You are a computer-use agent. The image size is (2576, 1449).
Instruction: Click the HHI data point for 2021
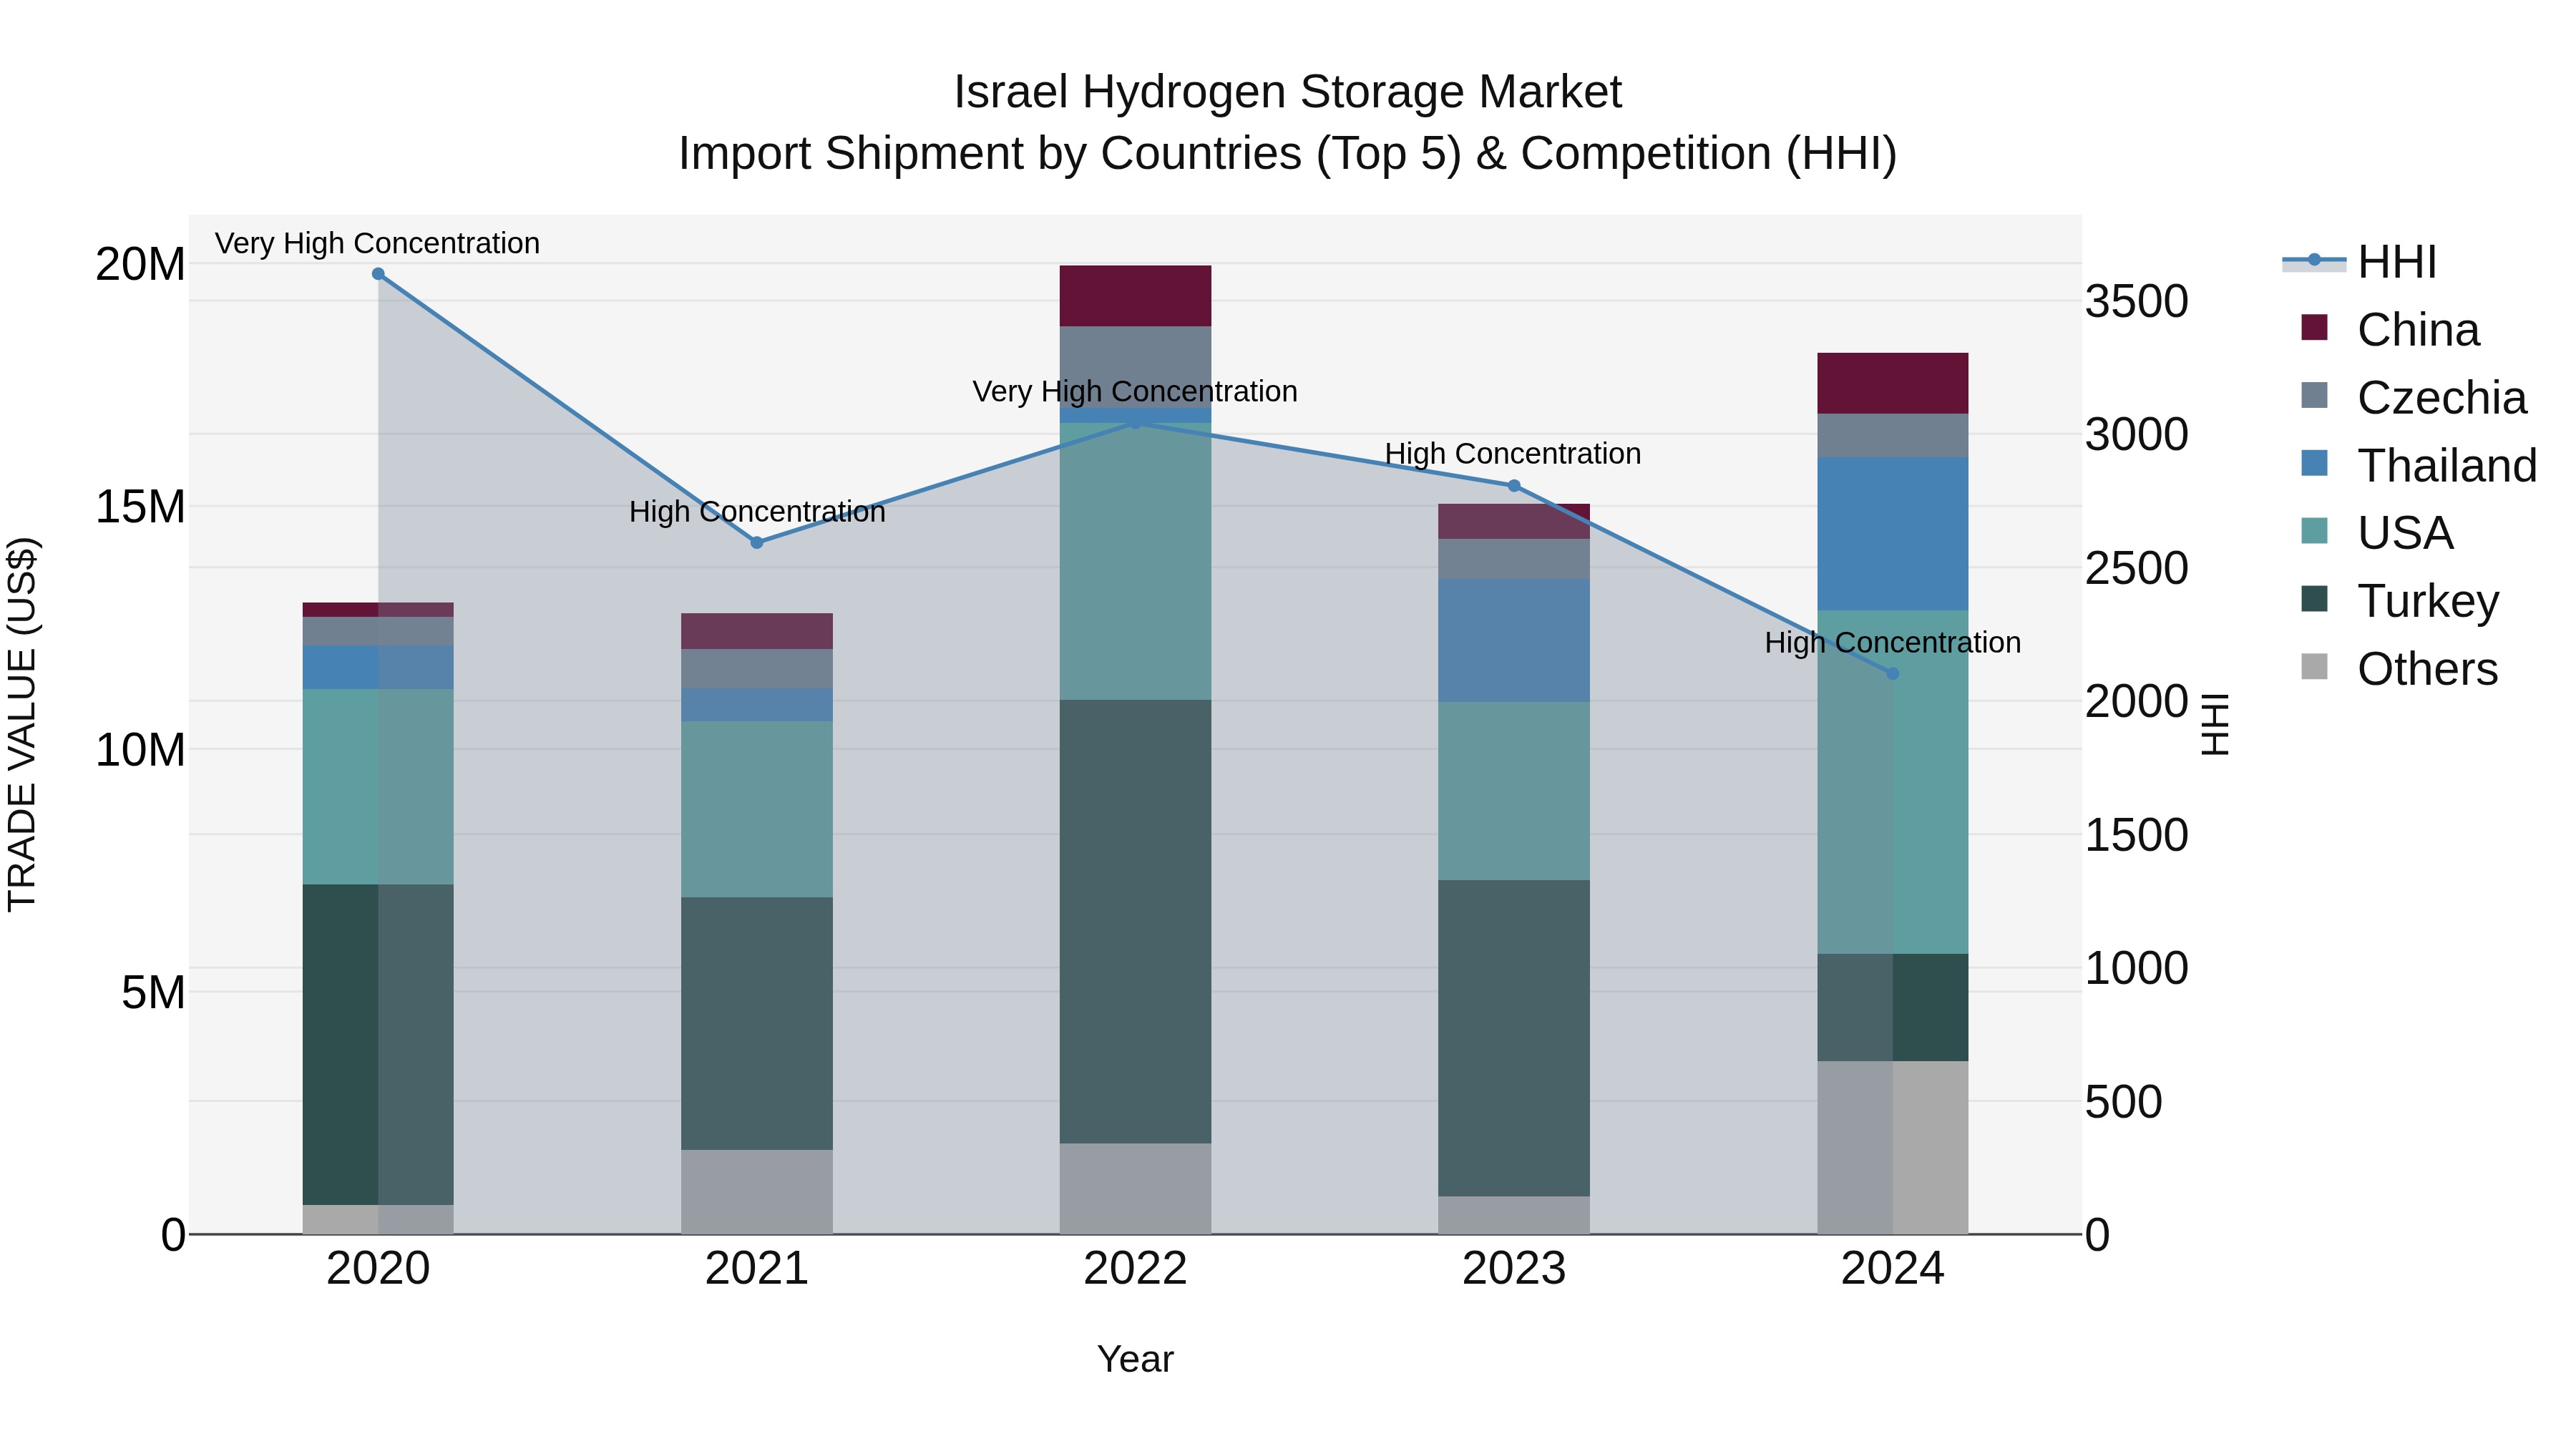coord(757,543)
